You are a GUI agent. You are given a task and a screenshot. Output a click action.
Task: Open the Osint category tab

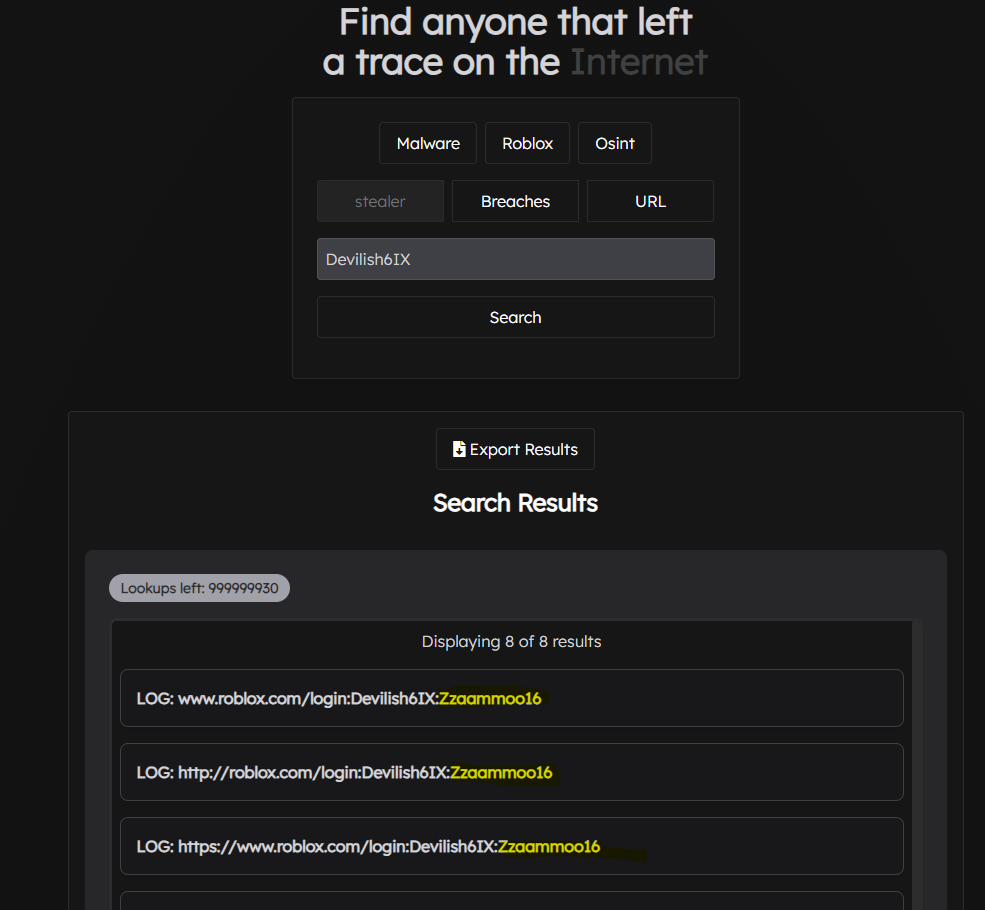pyautogui.click(x=614, y=143)
